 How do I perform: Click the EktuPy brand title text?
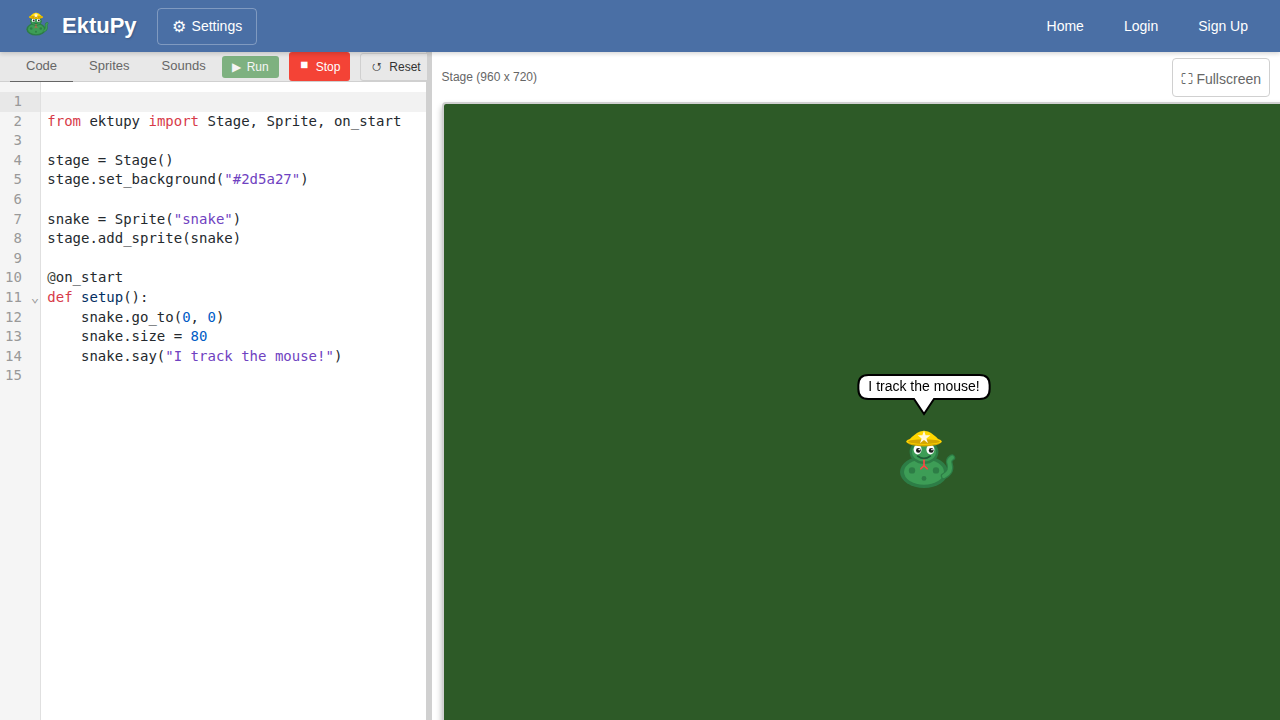(99, 26)
